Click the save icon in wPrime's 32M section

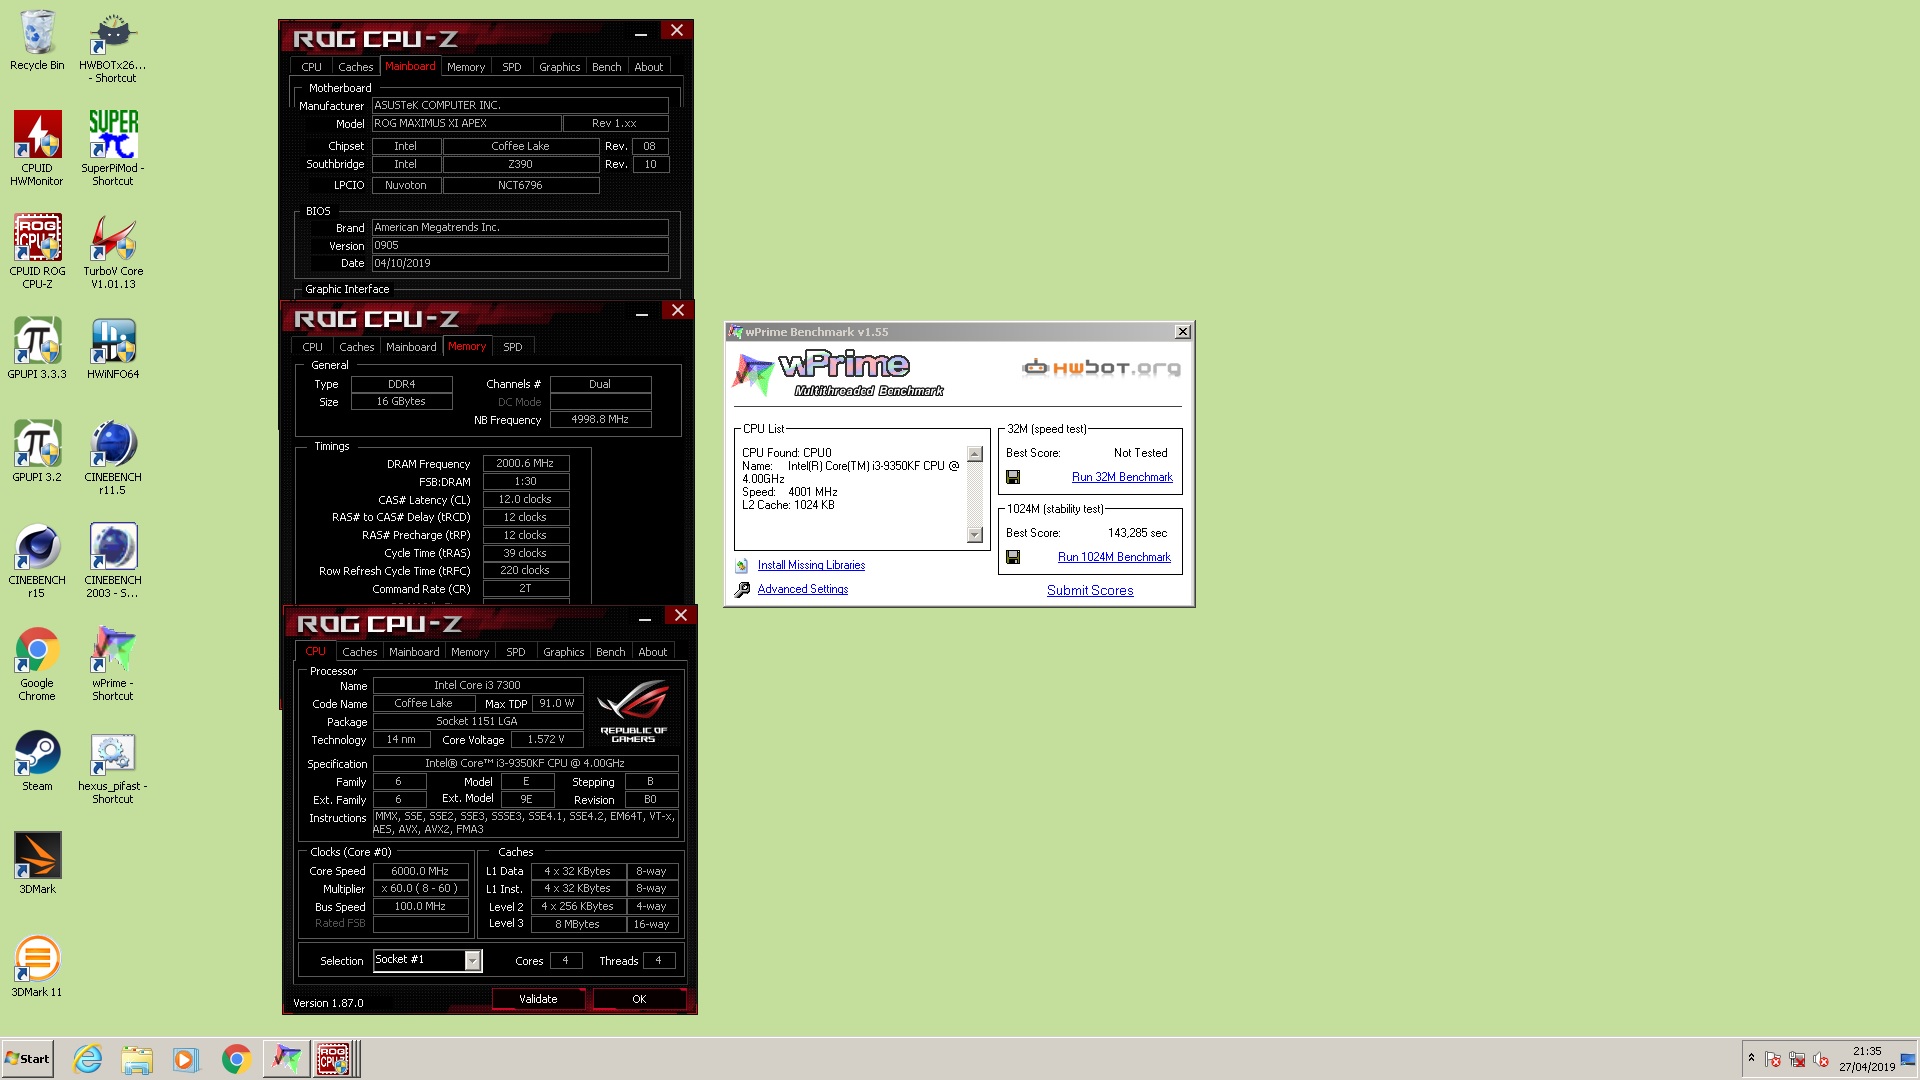point(1013,478)
